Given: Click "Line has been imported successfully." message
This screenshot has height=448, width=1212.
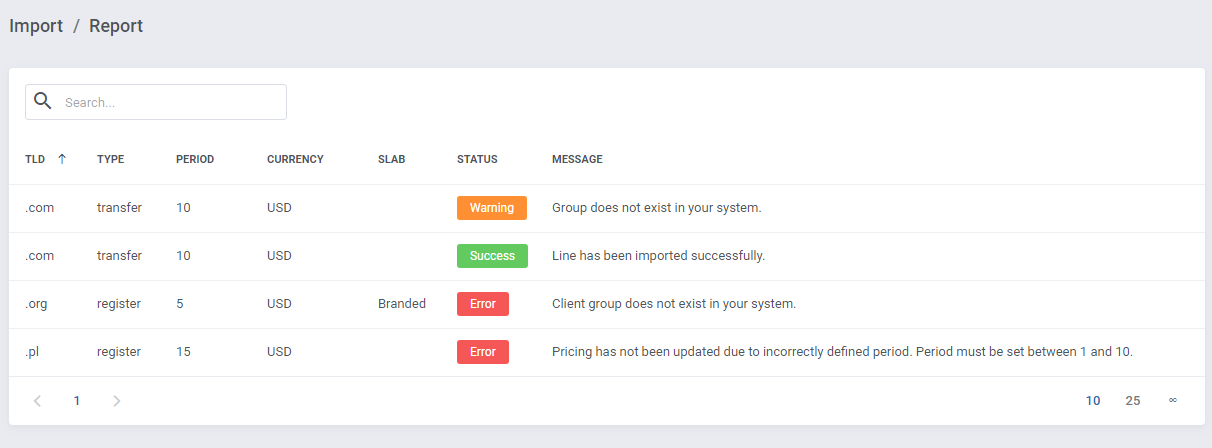Looking at the screenshot, I should tap(658, 256).
